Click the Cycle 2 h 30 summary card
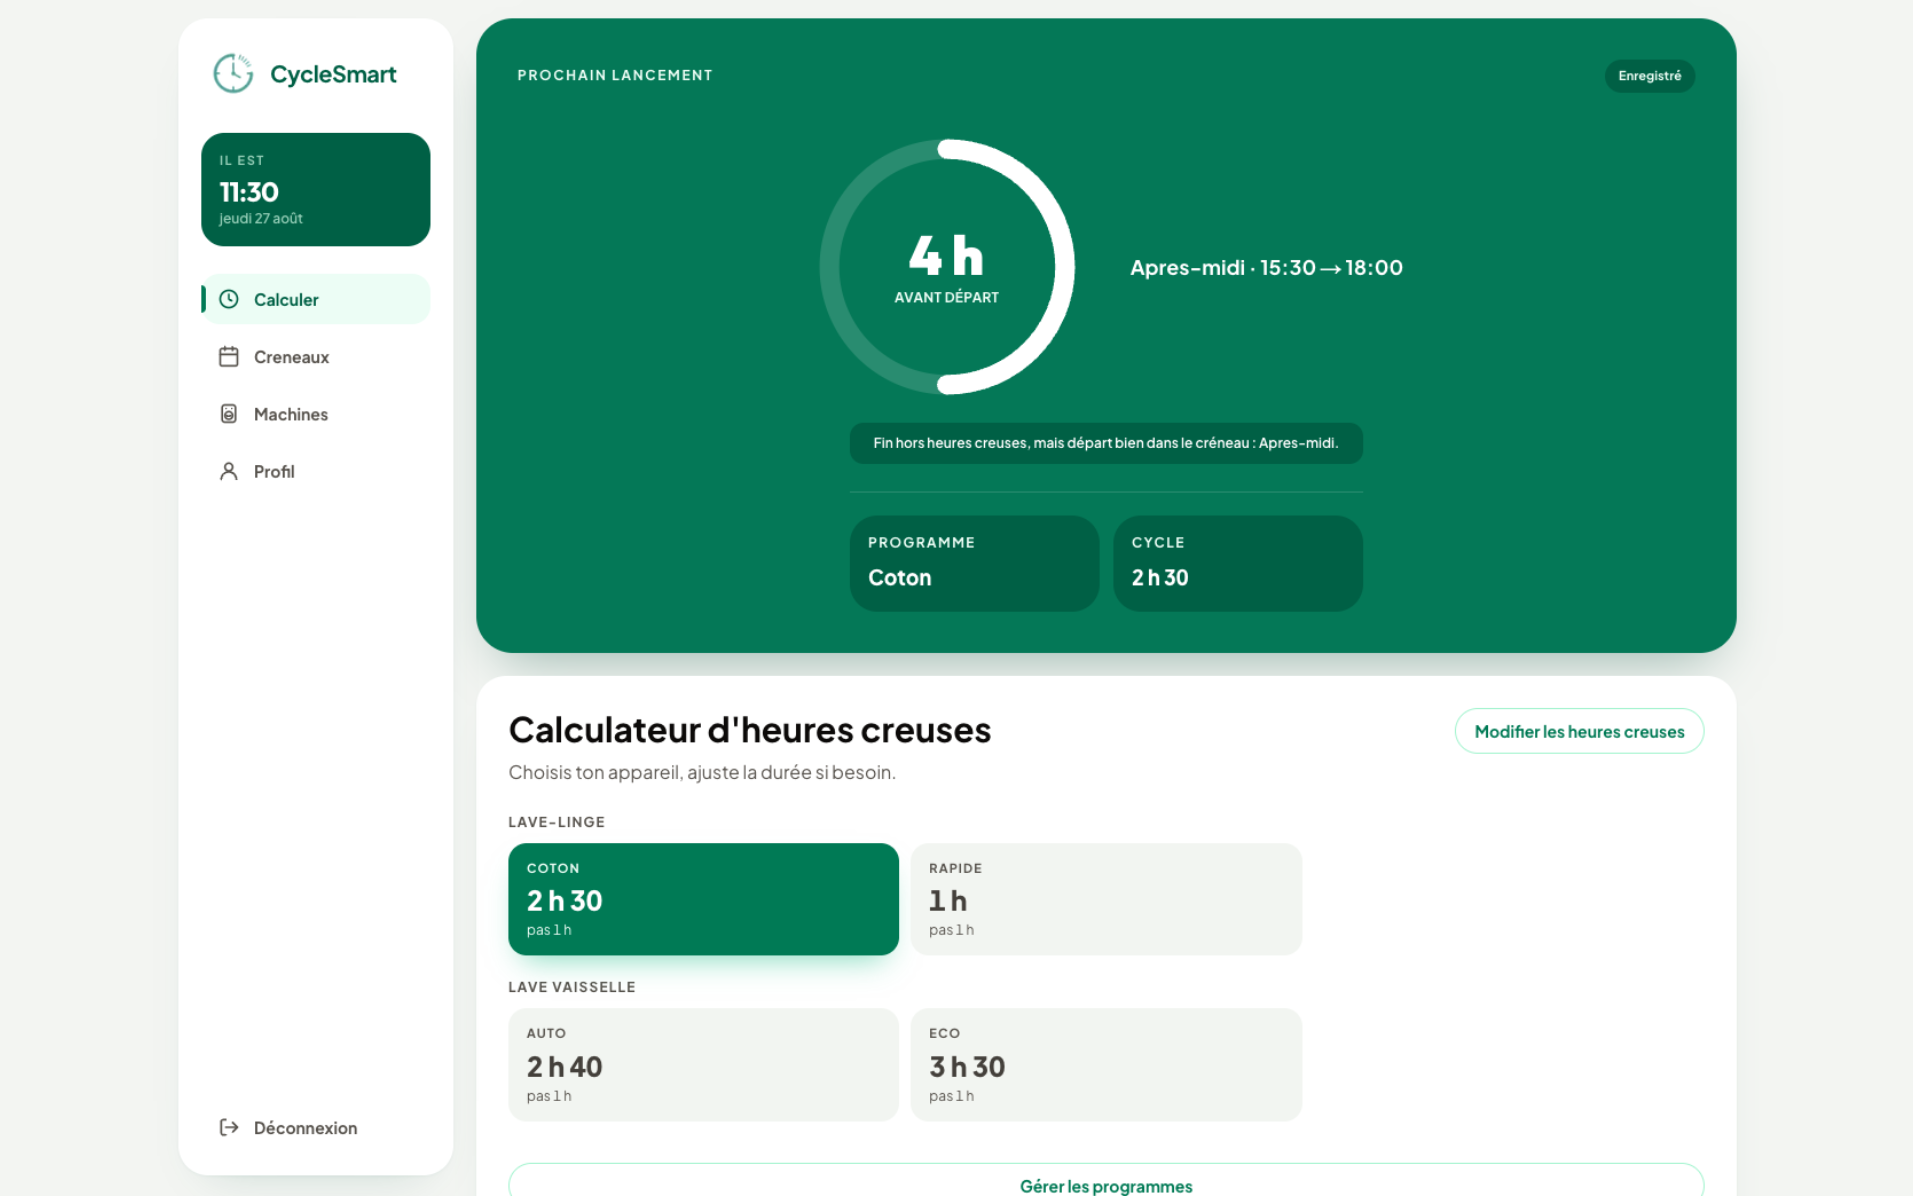The height and width of the screenshot is (1196, 1913). (1238, 563)
